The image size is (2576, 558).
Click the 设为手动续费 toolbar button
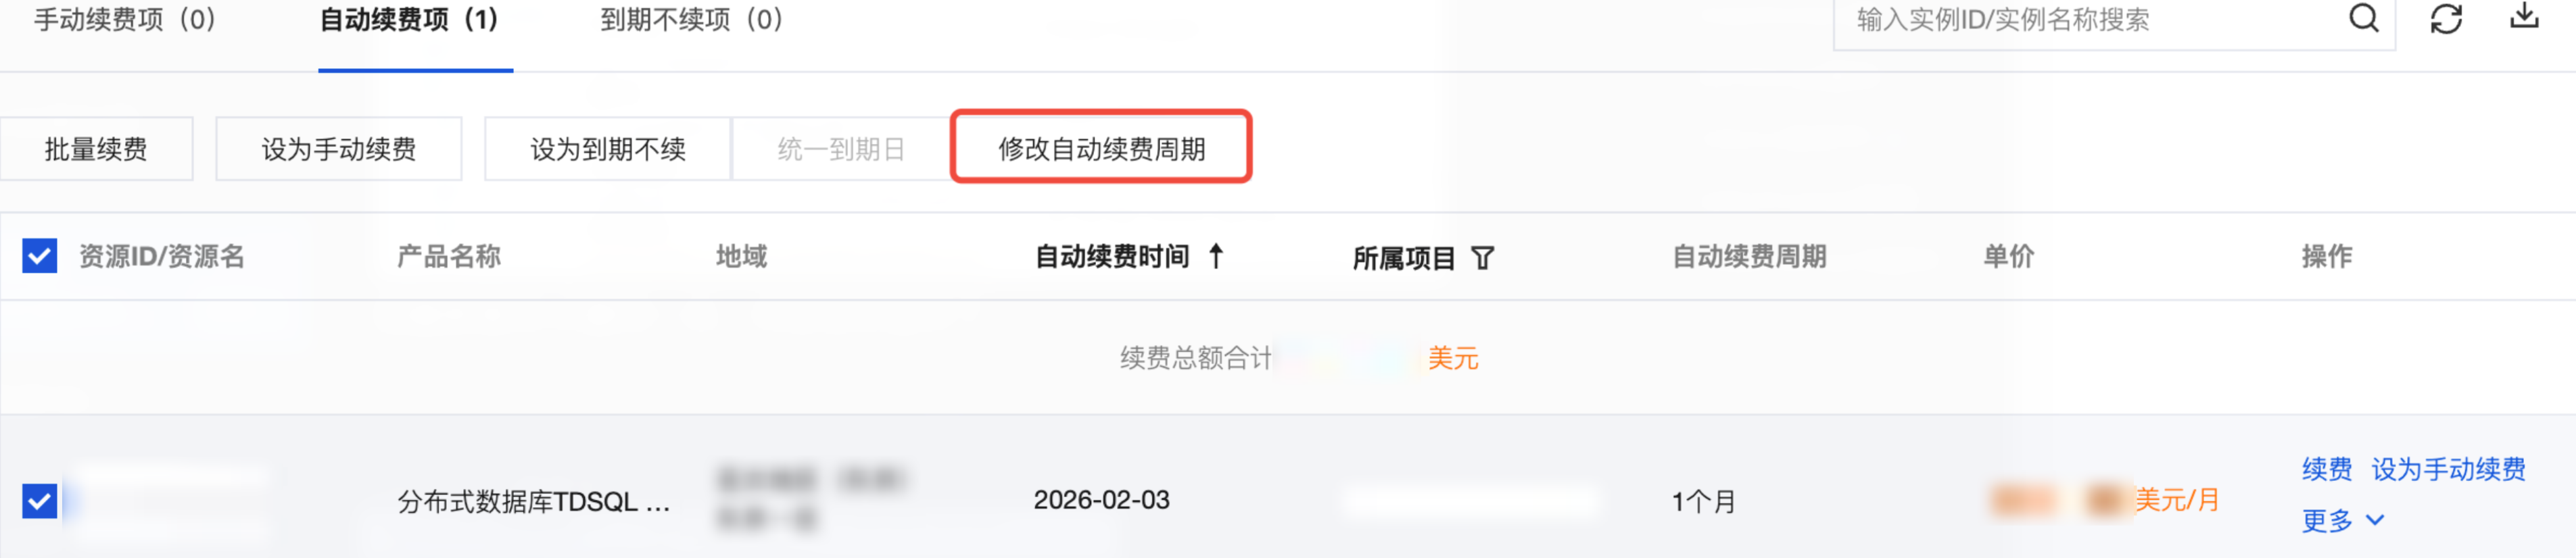338,149
